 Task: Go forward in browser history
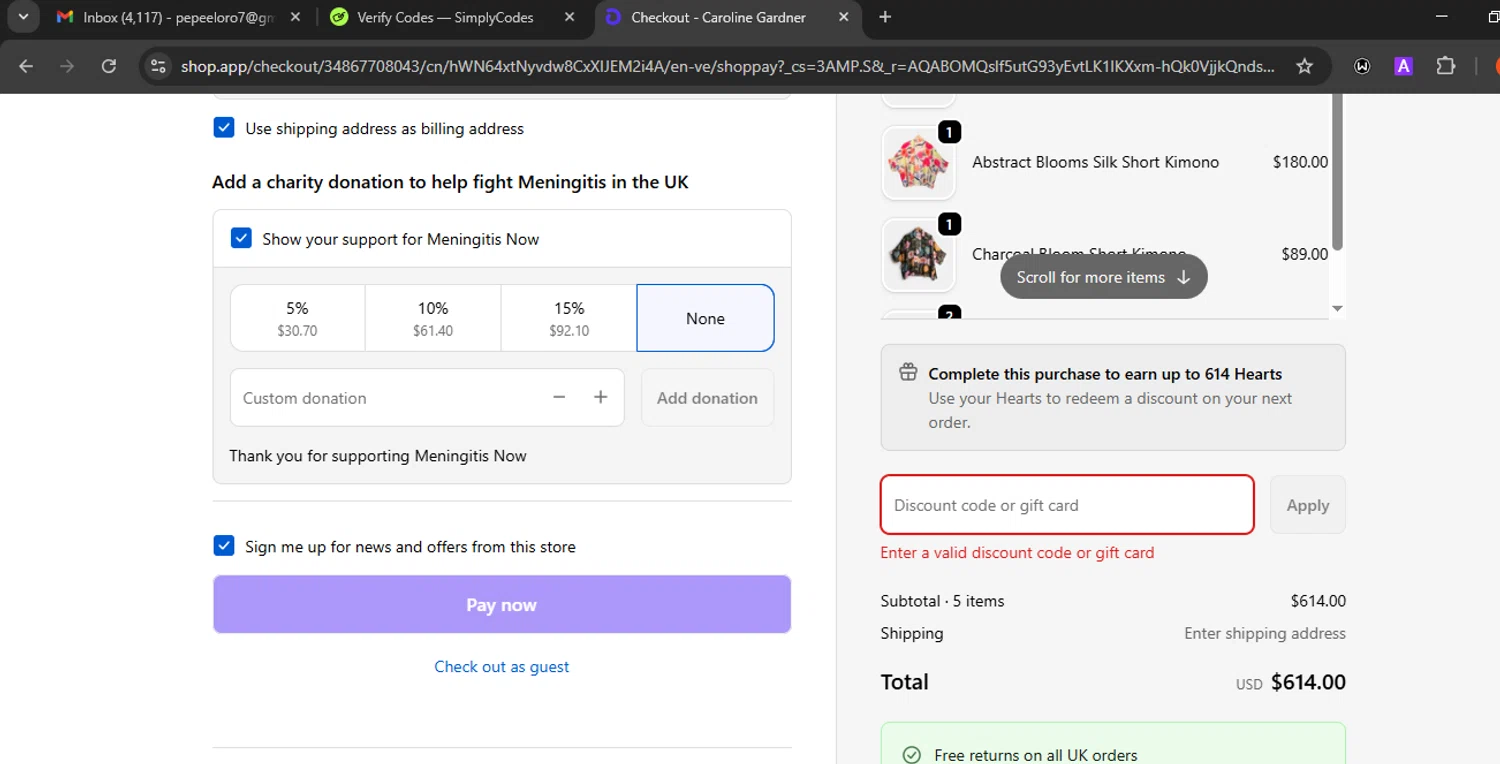[x=67, y=66]
